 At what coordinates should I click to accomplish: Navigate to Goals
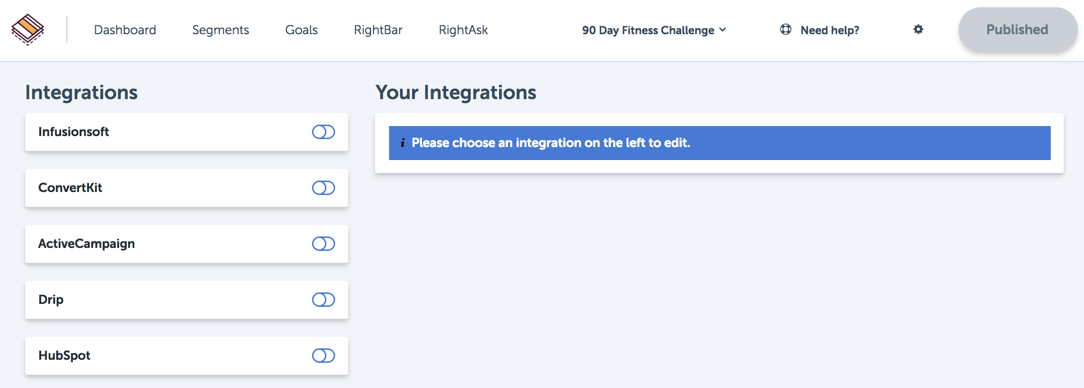coord(301,30)
